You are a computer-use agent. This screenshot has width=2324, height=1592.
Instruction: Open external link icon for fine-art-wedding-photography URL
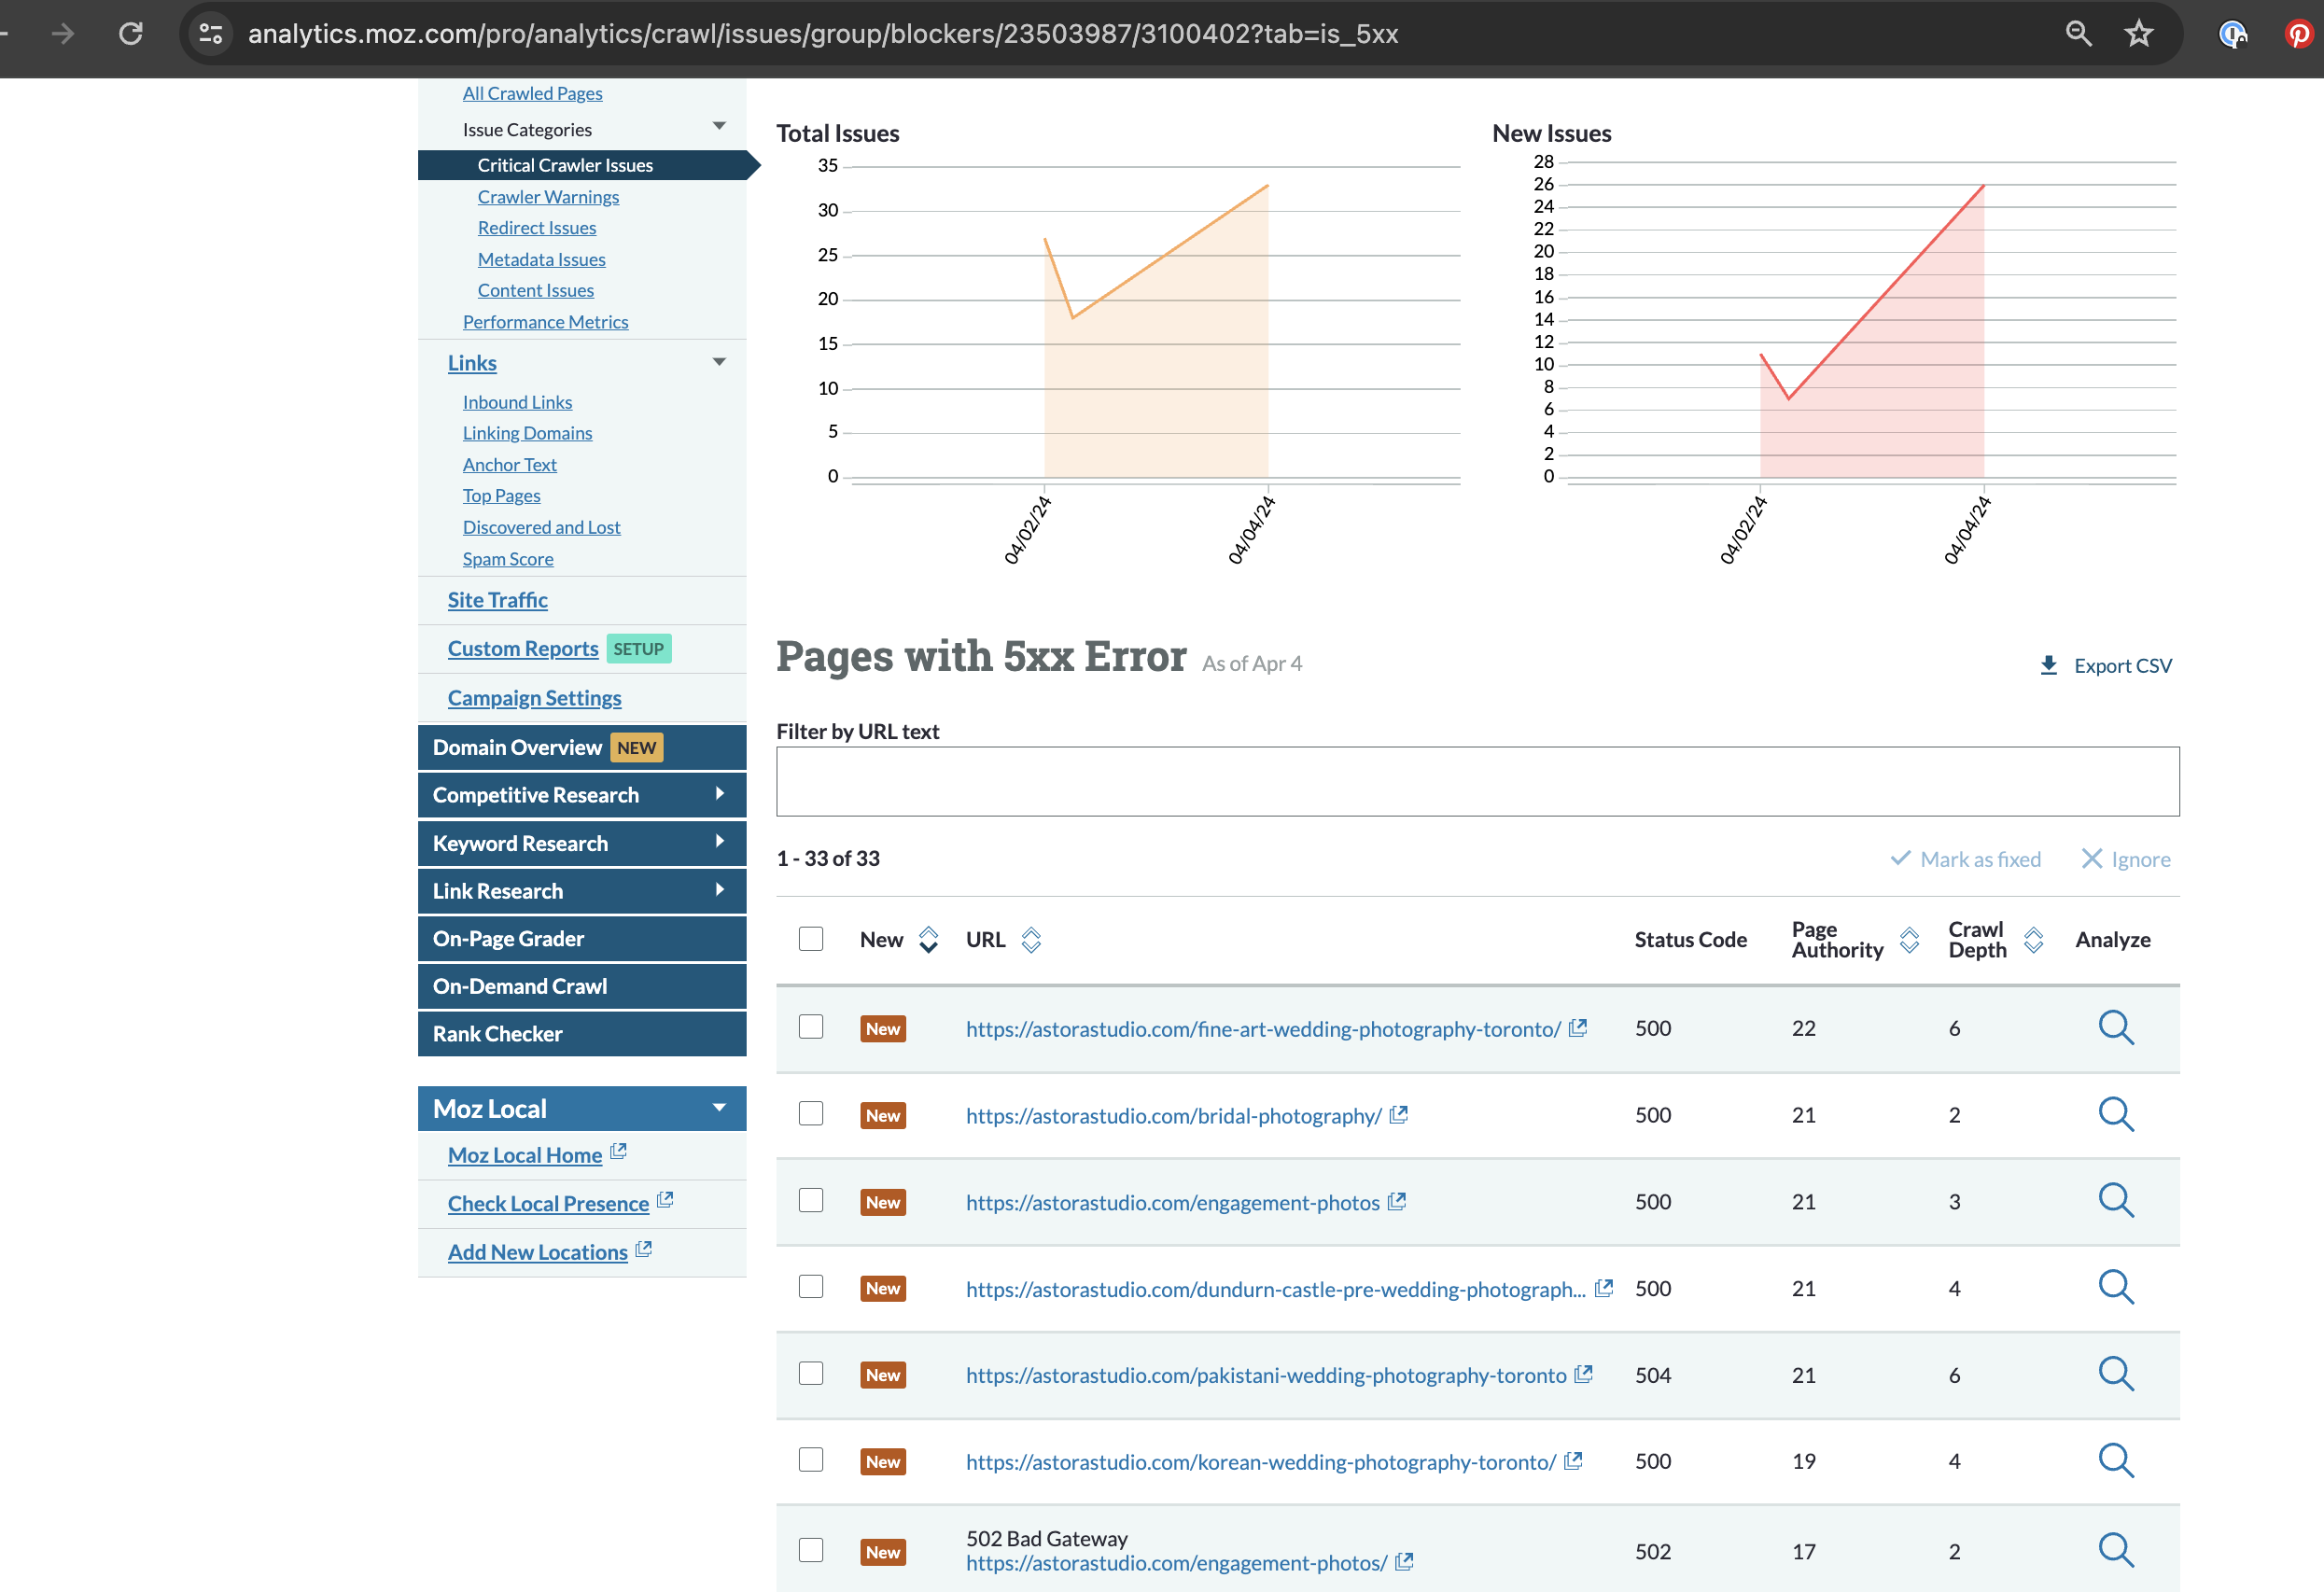pos(1578,1028)
